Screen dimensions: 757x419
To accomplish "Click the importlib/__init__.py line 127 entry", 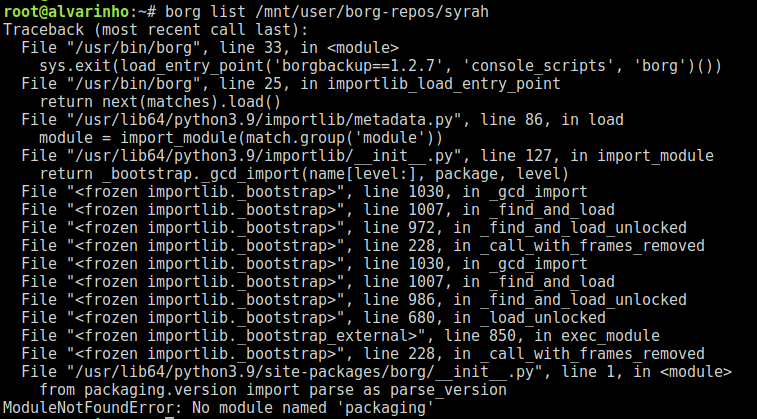I will (367, 156).
